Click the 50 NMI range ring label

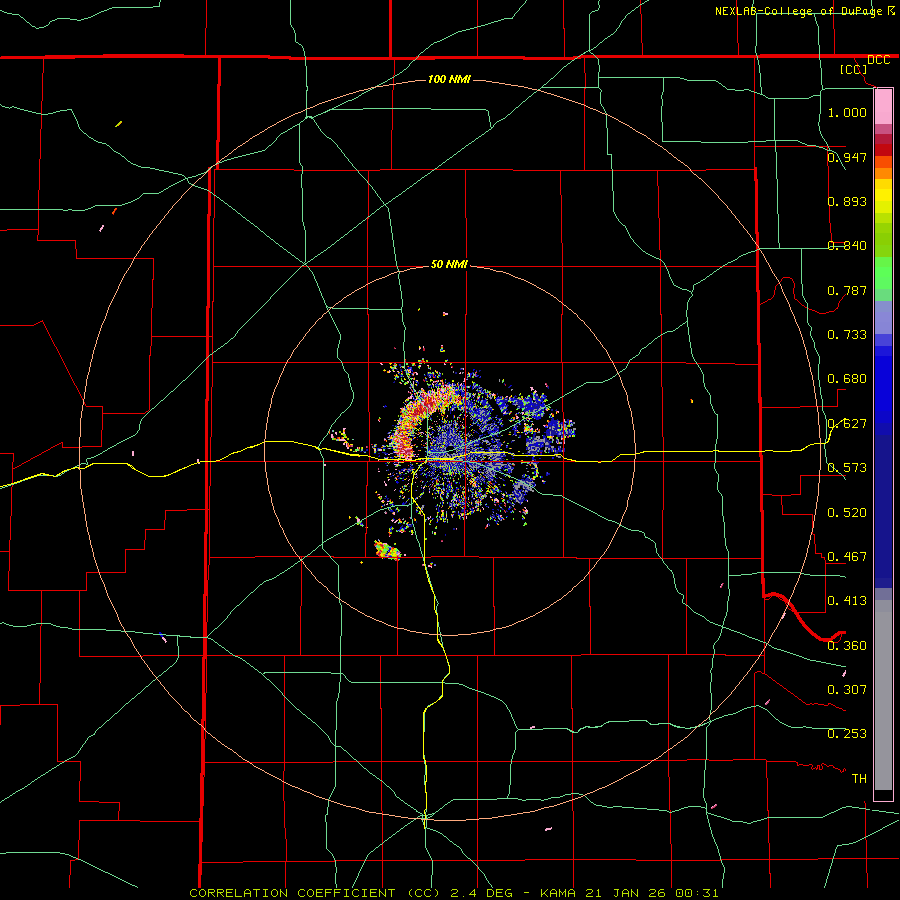pyautogui.click(x=449, y=264)
